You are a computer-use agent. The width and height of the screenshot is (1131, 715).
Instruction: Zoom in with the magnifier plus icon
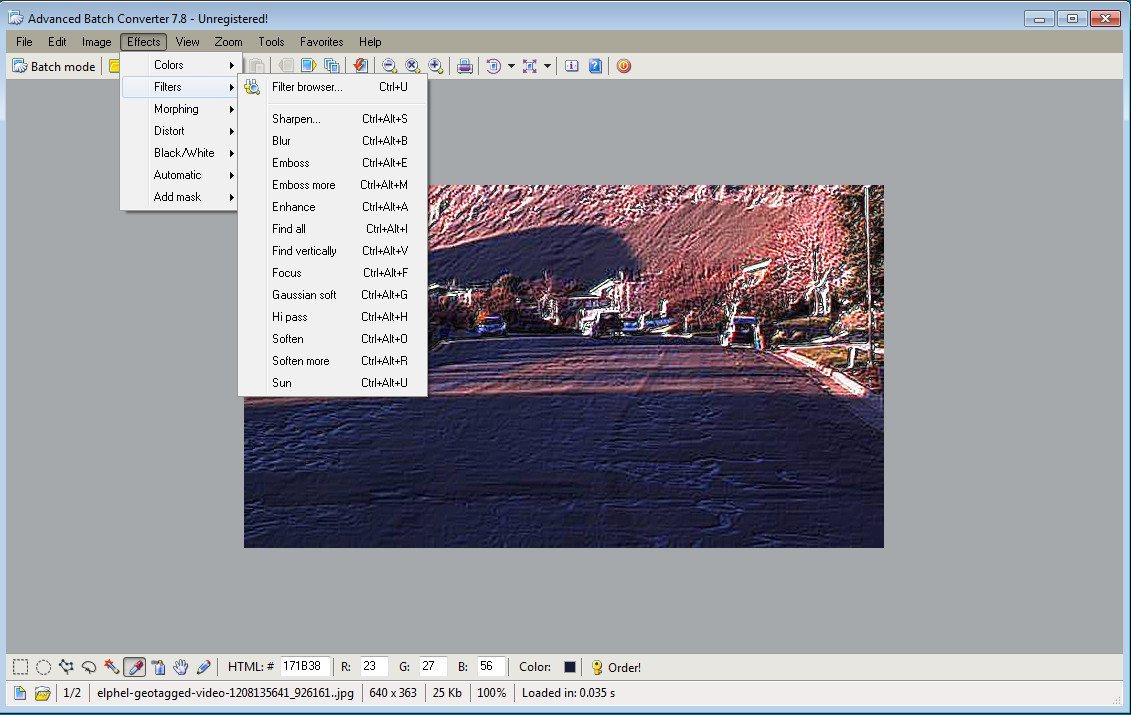point(437,65)
